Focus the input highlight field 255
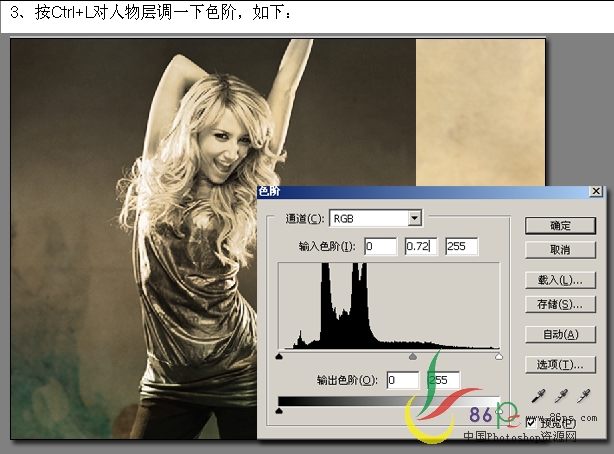The height and width of the screenshot is (454, 614). (x=461, y=246)
